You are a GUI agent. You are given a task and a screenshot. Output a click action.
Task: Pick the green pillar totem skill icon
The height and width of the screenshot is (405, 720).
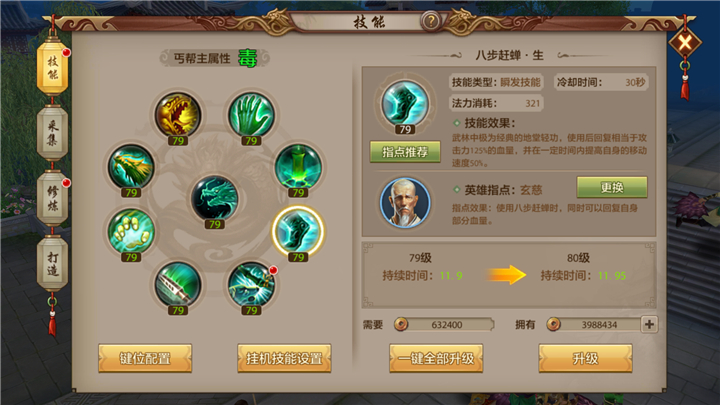point(298,166)
